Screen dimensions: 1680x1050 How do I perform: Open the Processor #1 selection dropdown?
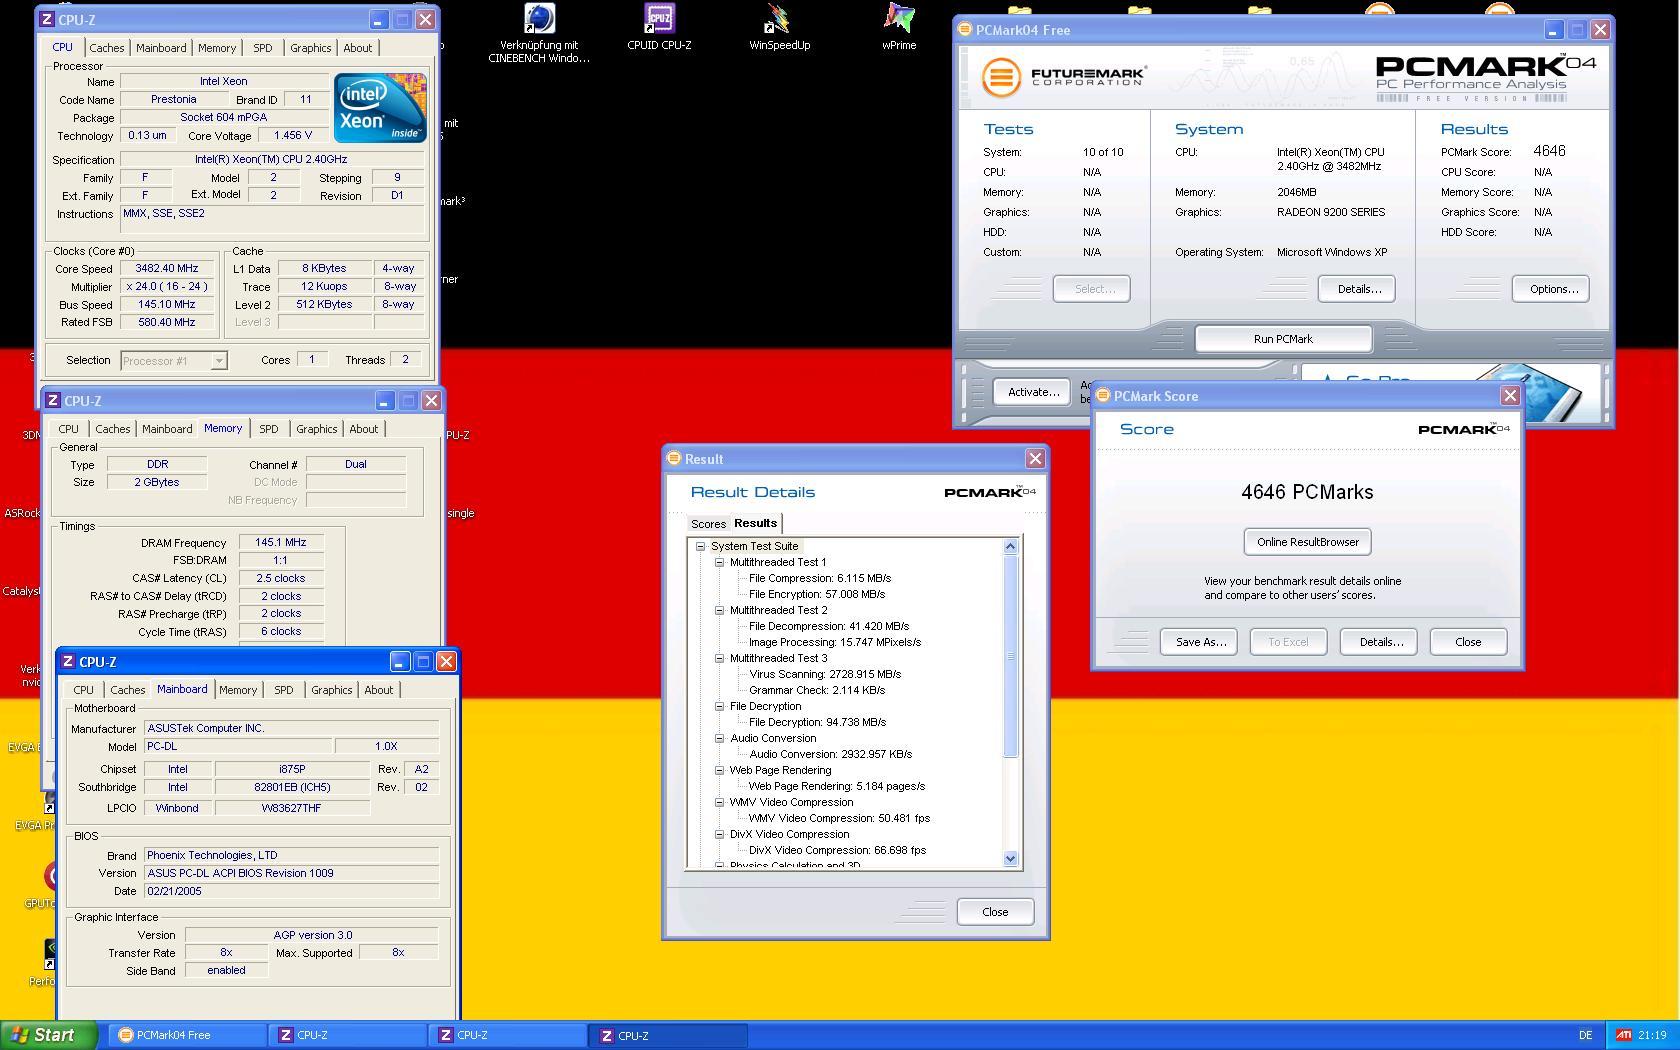click(x=174, y=360)
